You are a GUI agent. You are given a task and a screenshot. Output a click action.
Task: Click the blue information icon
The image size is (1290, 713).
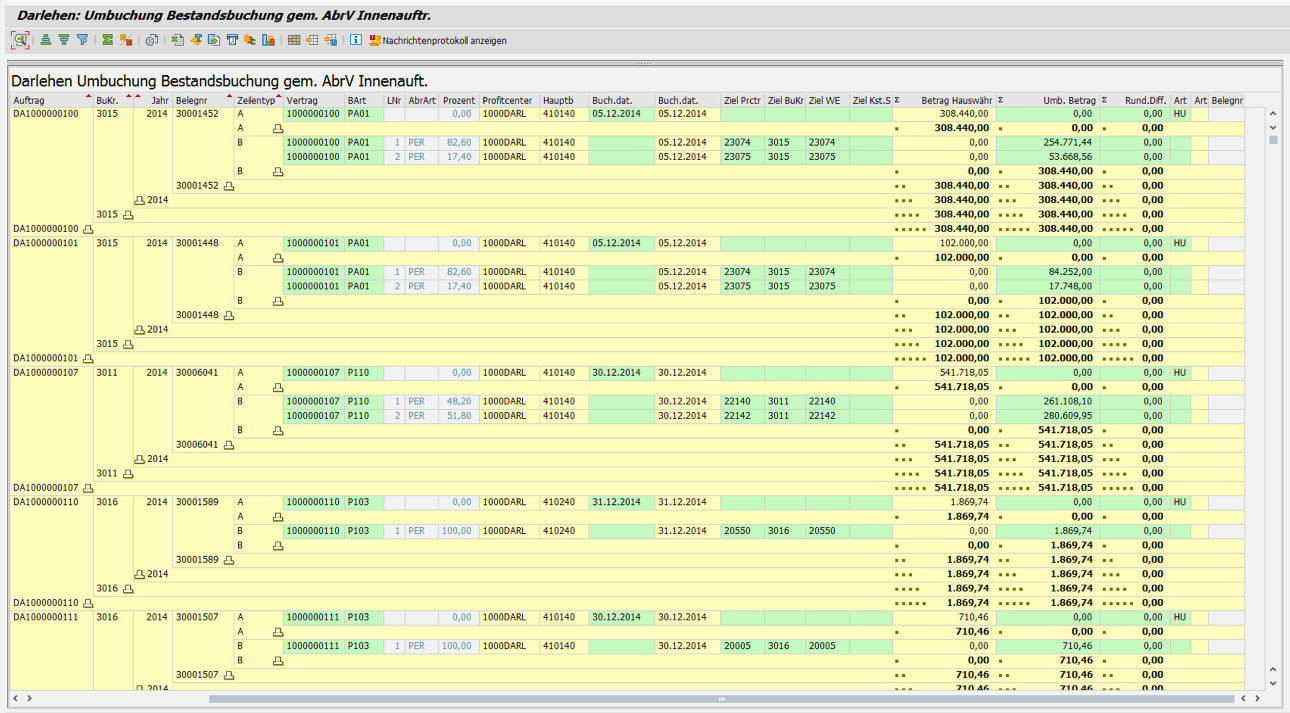tap(356, 40)
